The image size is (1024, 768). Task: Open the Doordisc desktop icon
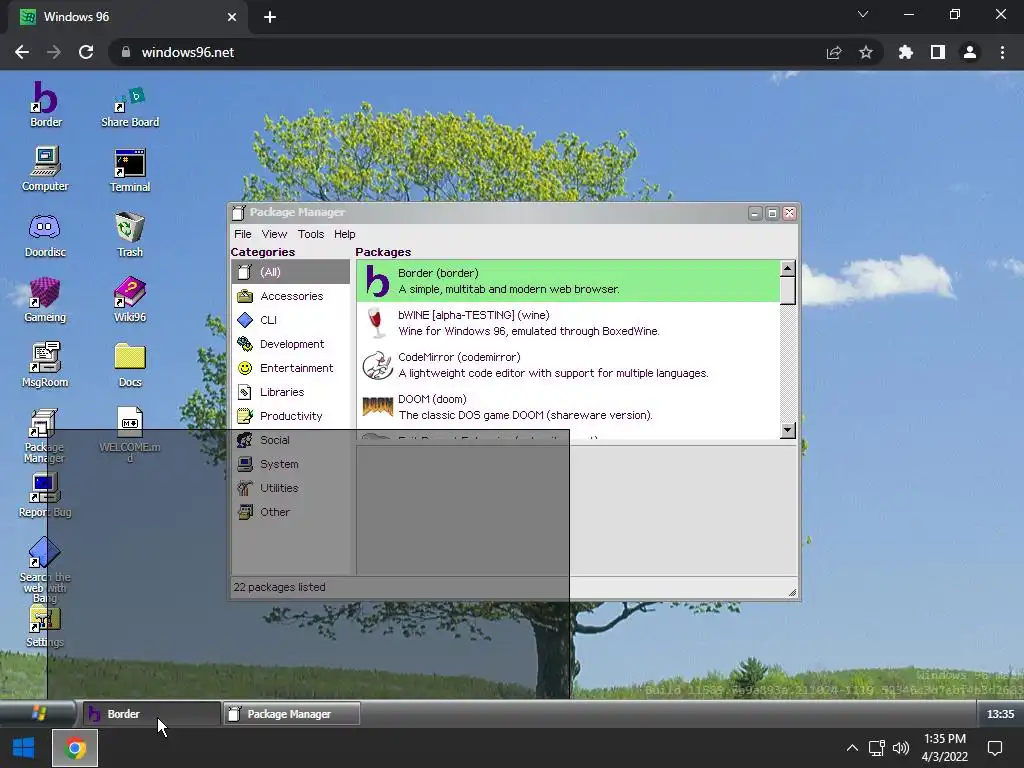click(45, 234)
